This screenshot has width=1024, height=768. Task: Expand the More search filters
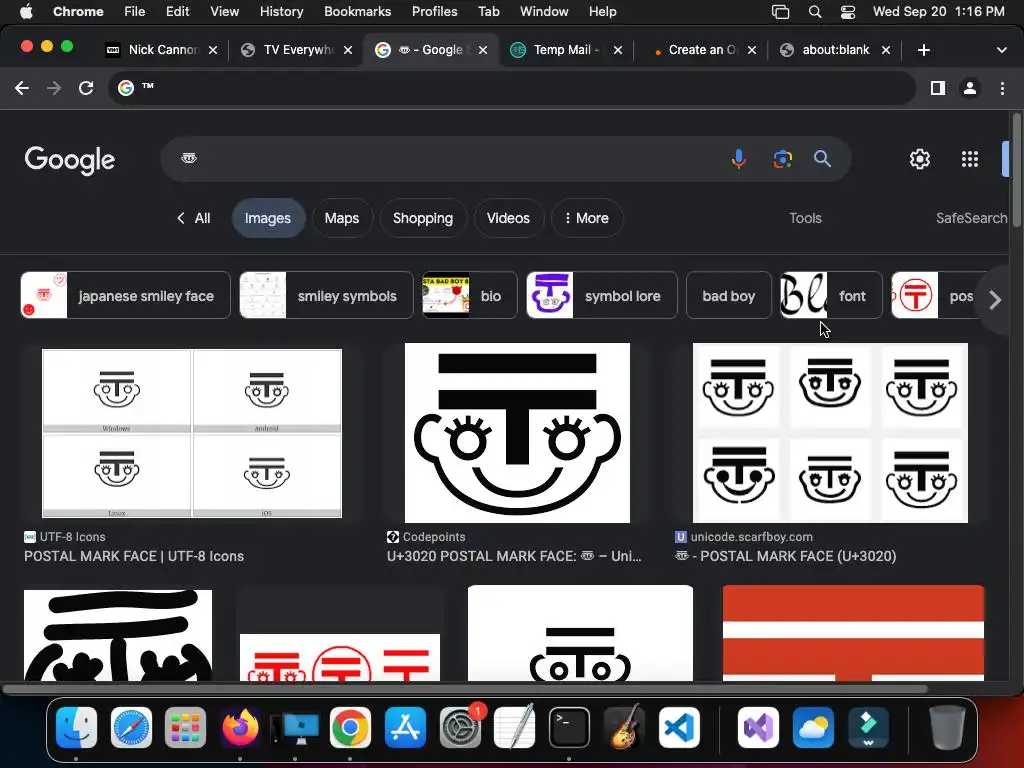tap(587, 218)
